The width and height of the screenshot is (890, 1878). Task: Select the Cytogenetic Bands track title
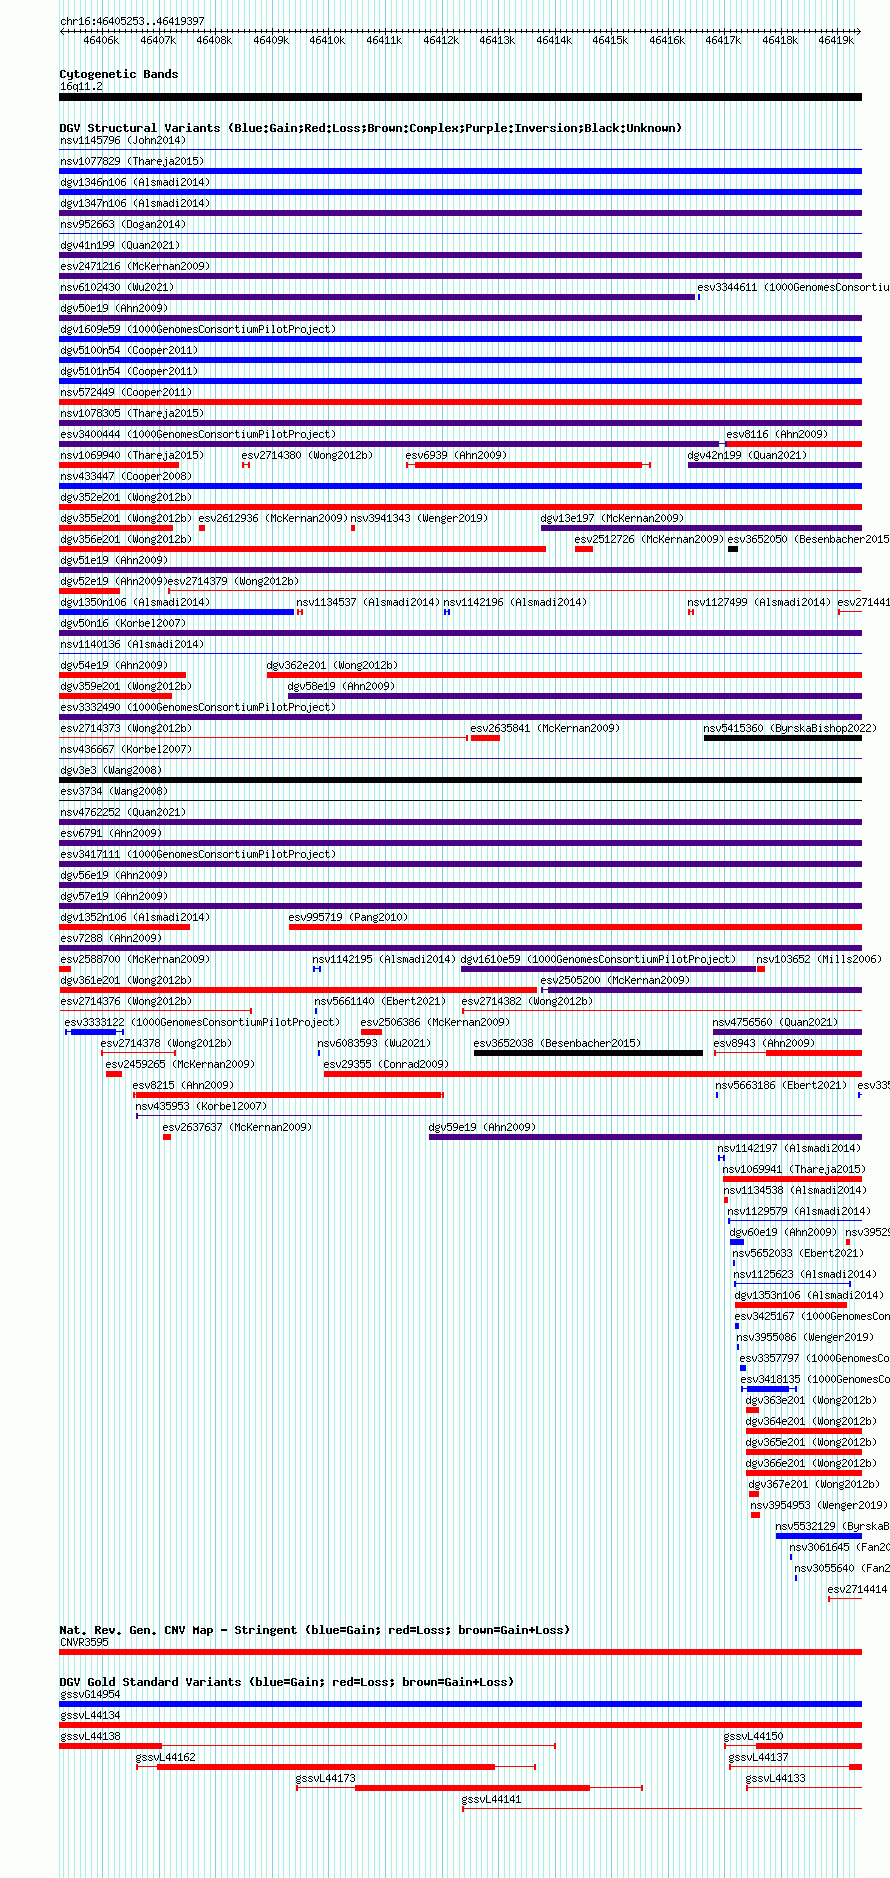point(119,74)
